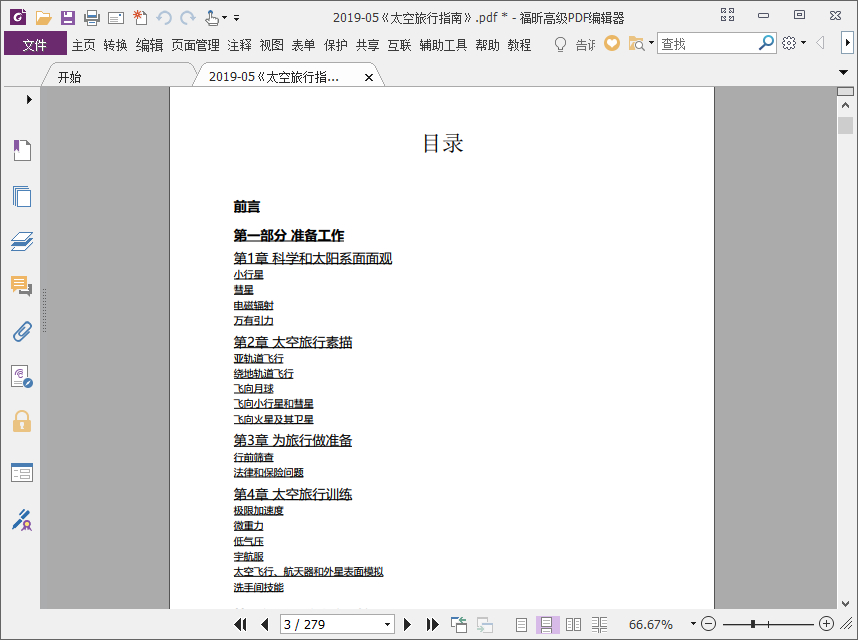This screenshot has width=858, height=640.
Task: Follow the 第1章 科学和太阳系面面观 link
Action: (x=312, y=258)
